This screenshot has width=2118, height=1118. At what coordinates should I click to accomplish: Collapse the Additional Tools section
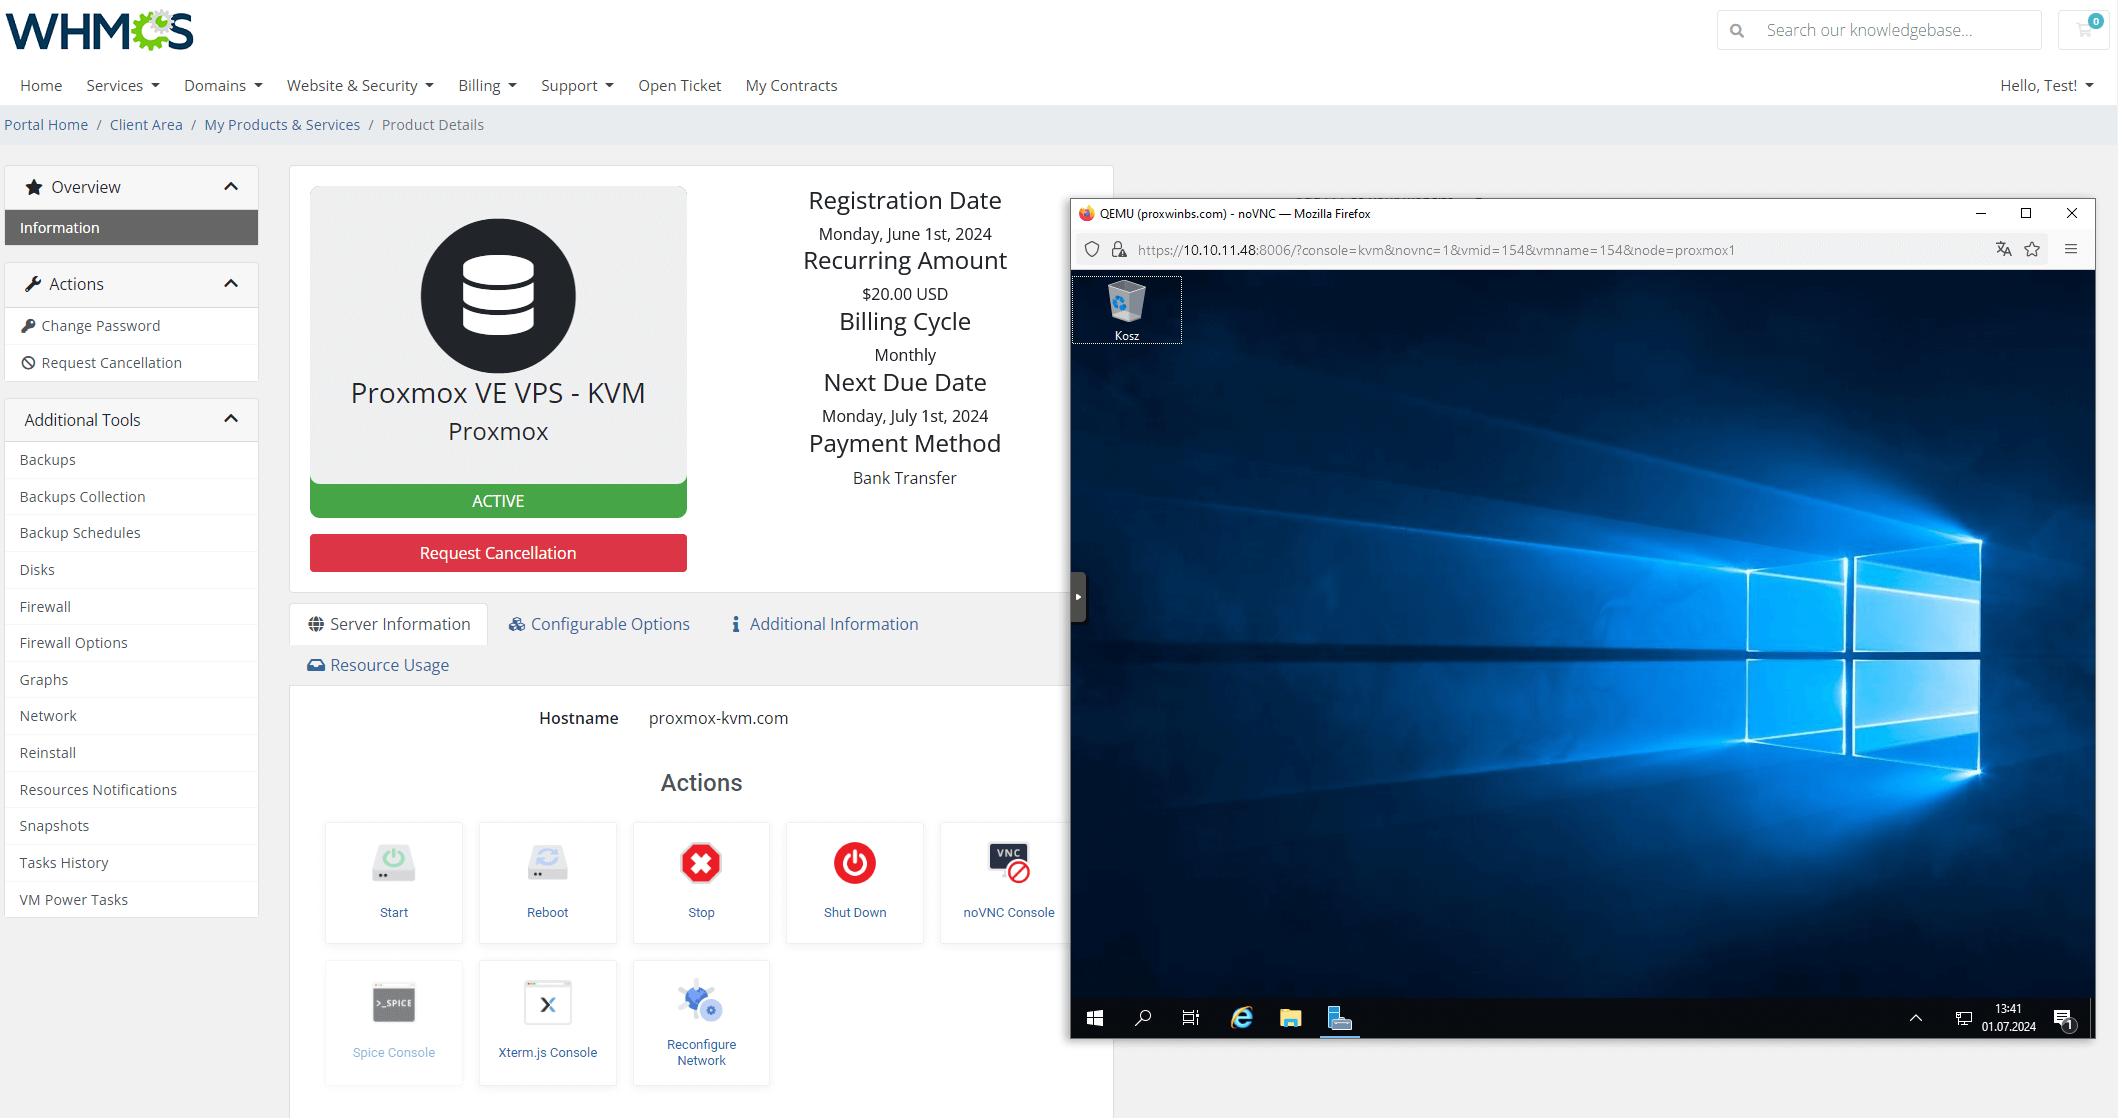[229, 419]
